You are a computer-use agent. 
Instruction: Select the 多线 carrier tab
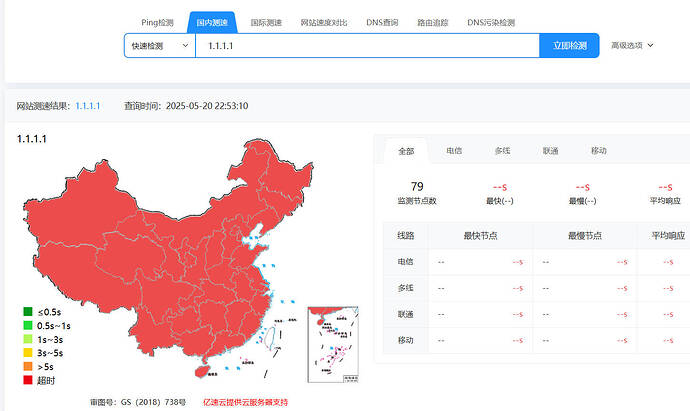coord(502,150)
